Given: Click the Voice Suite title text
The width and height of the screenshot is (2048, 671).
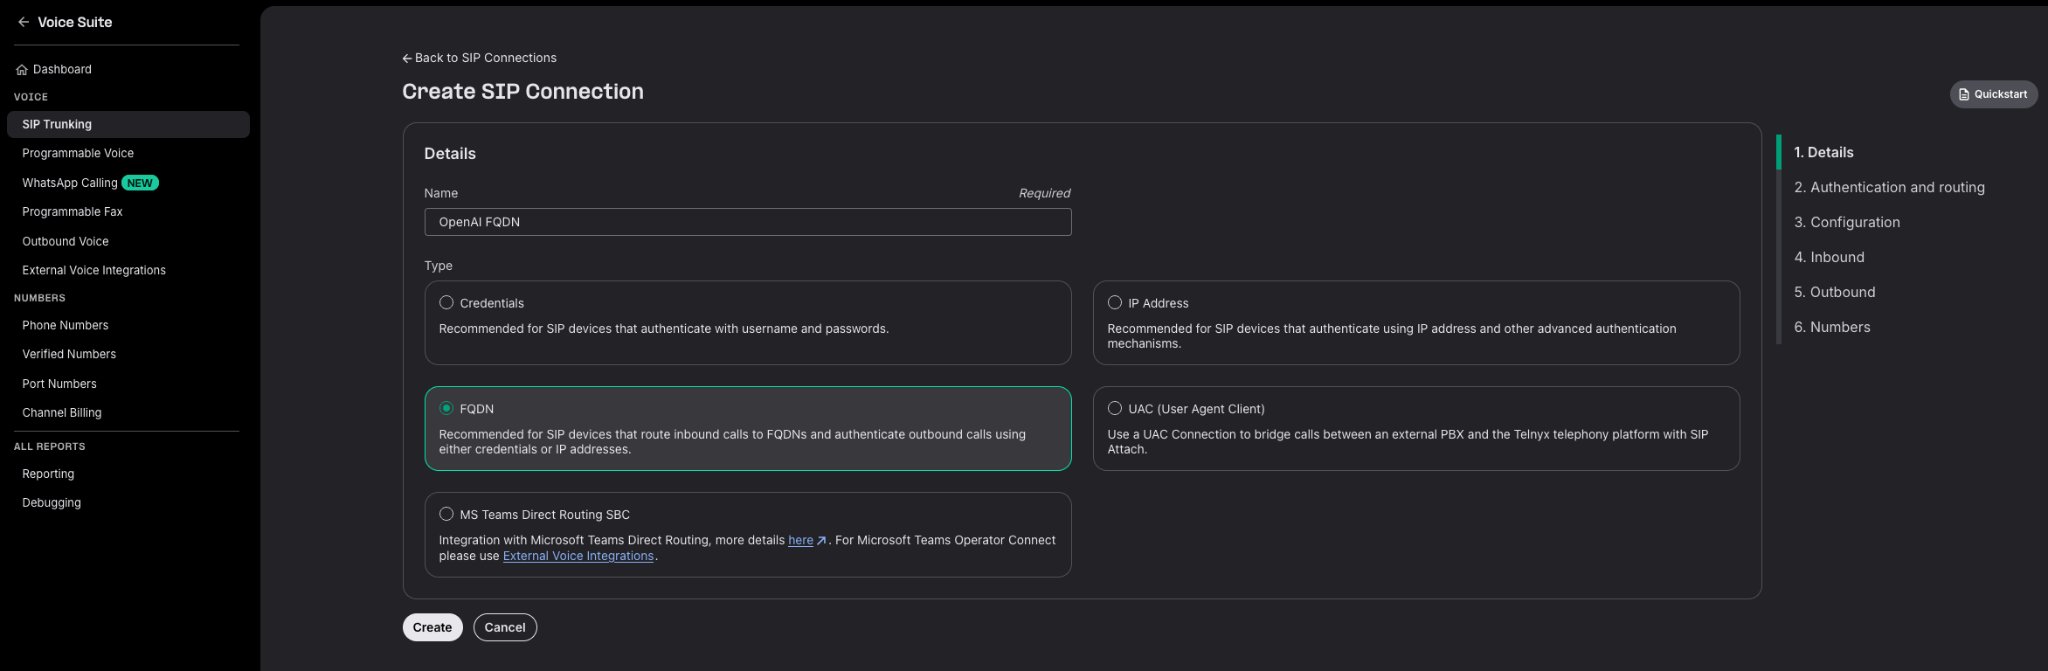Looking at the screenshot, I should coord(75,22).
